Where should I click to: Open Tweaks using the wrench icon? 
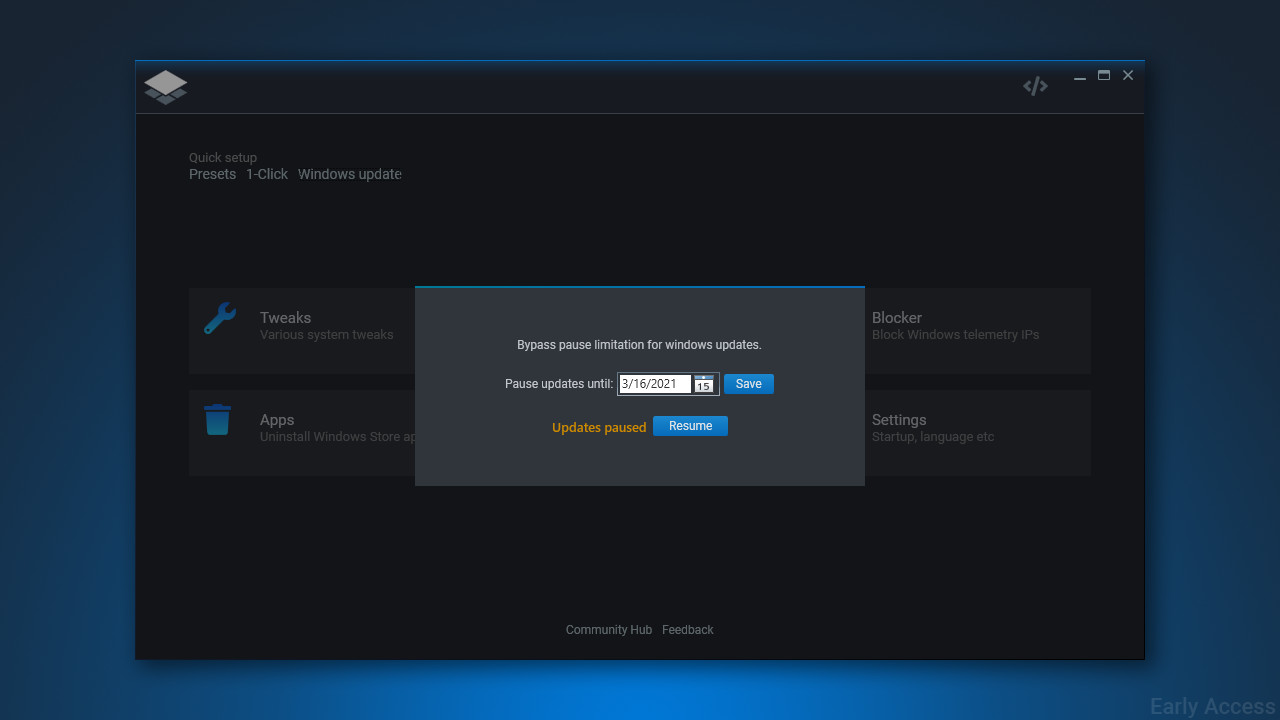tap(219, 318)
